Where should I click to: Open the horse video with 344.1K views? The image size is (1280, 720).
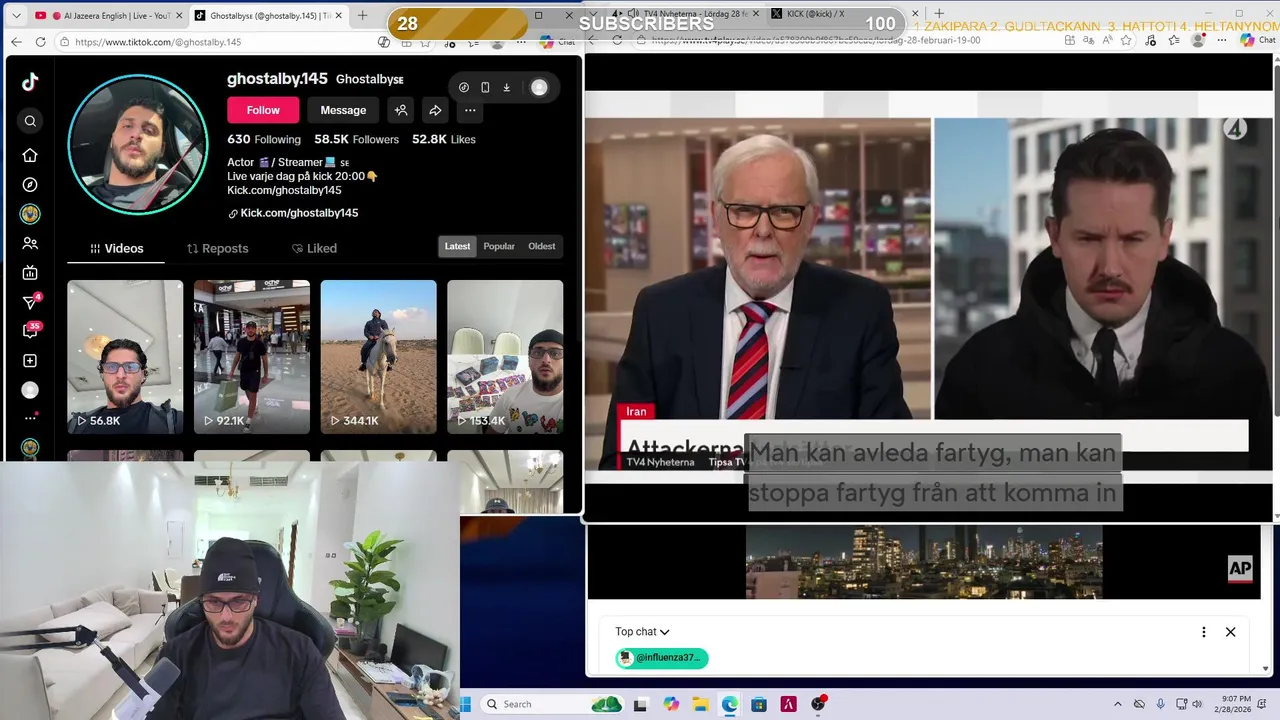[x=378, y=357]
